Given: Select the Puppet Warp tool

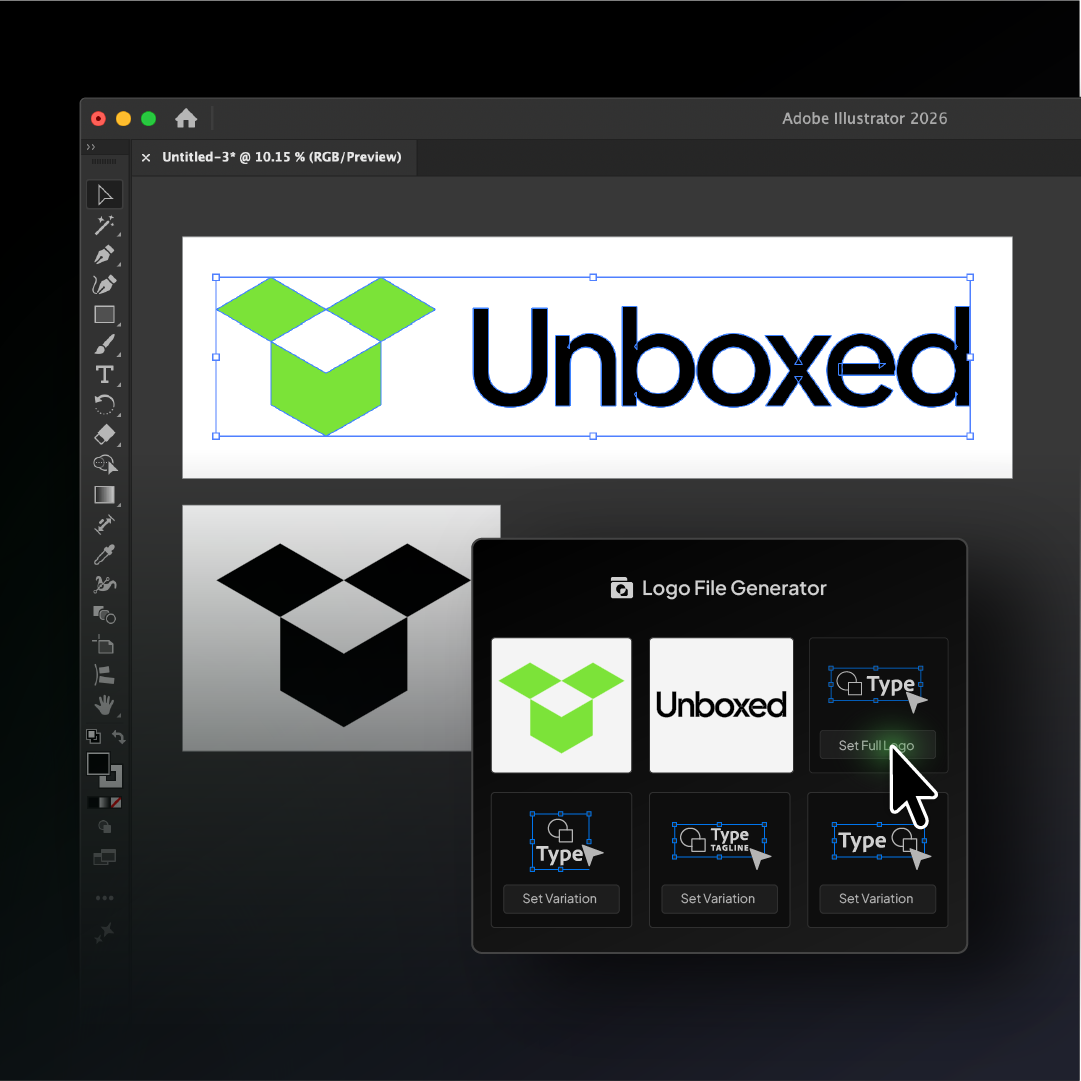Looking at the screenshot, I should tap(105, 585).
